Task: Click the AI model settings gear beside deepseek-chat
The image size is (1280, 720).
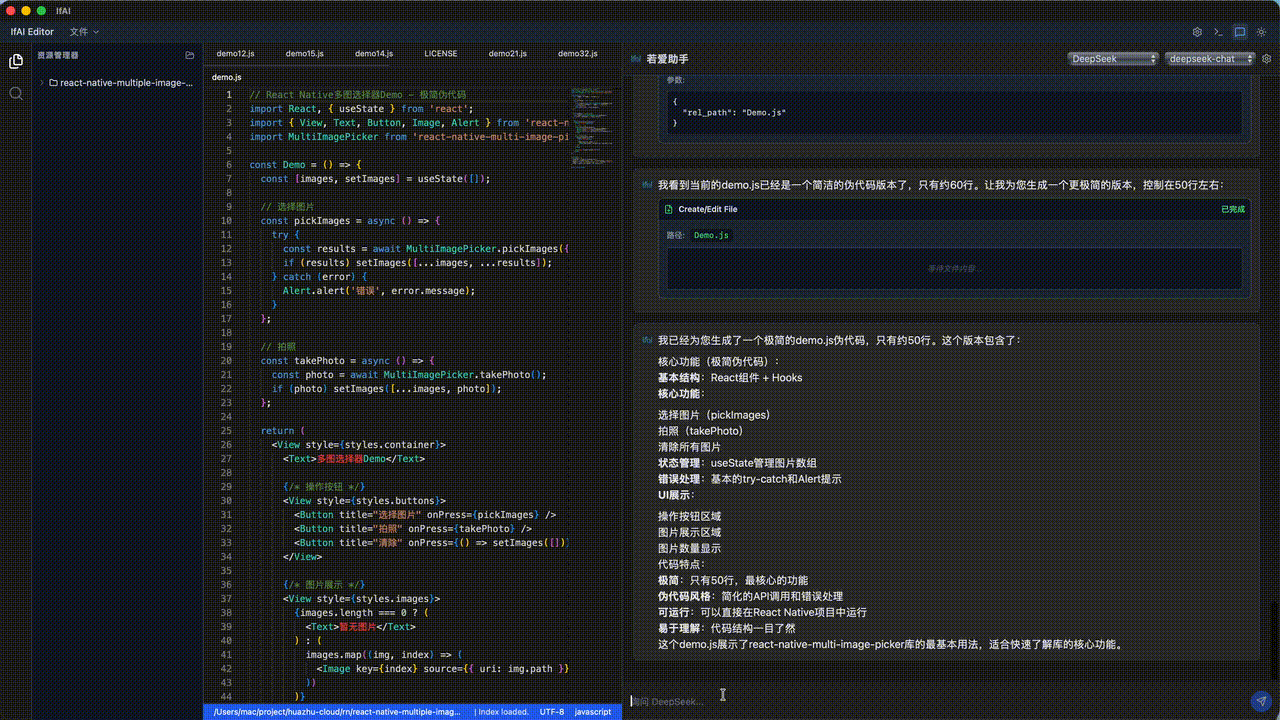Action: [1266, 59]
